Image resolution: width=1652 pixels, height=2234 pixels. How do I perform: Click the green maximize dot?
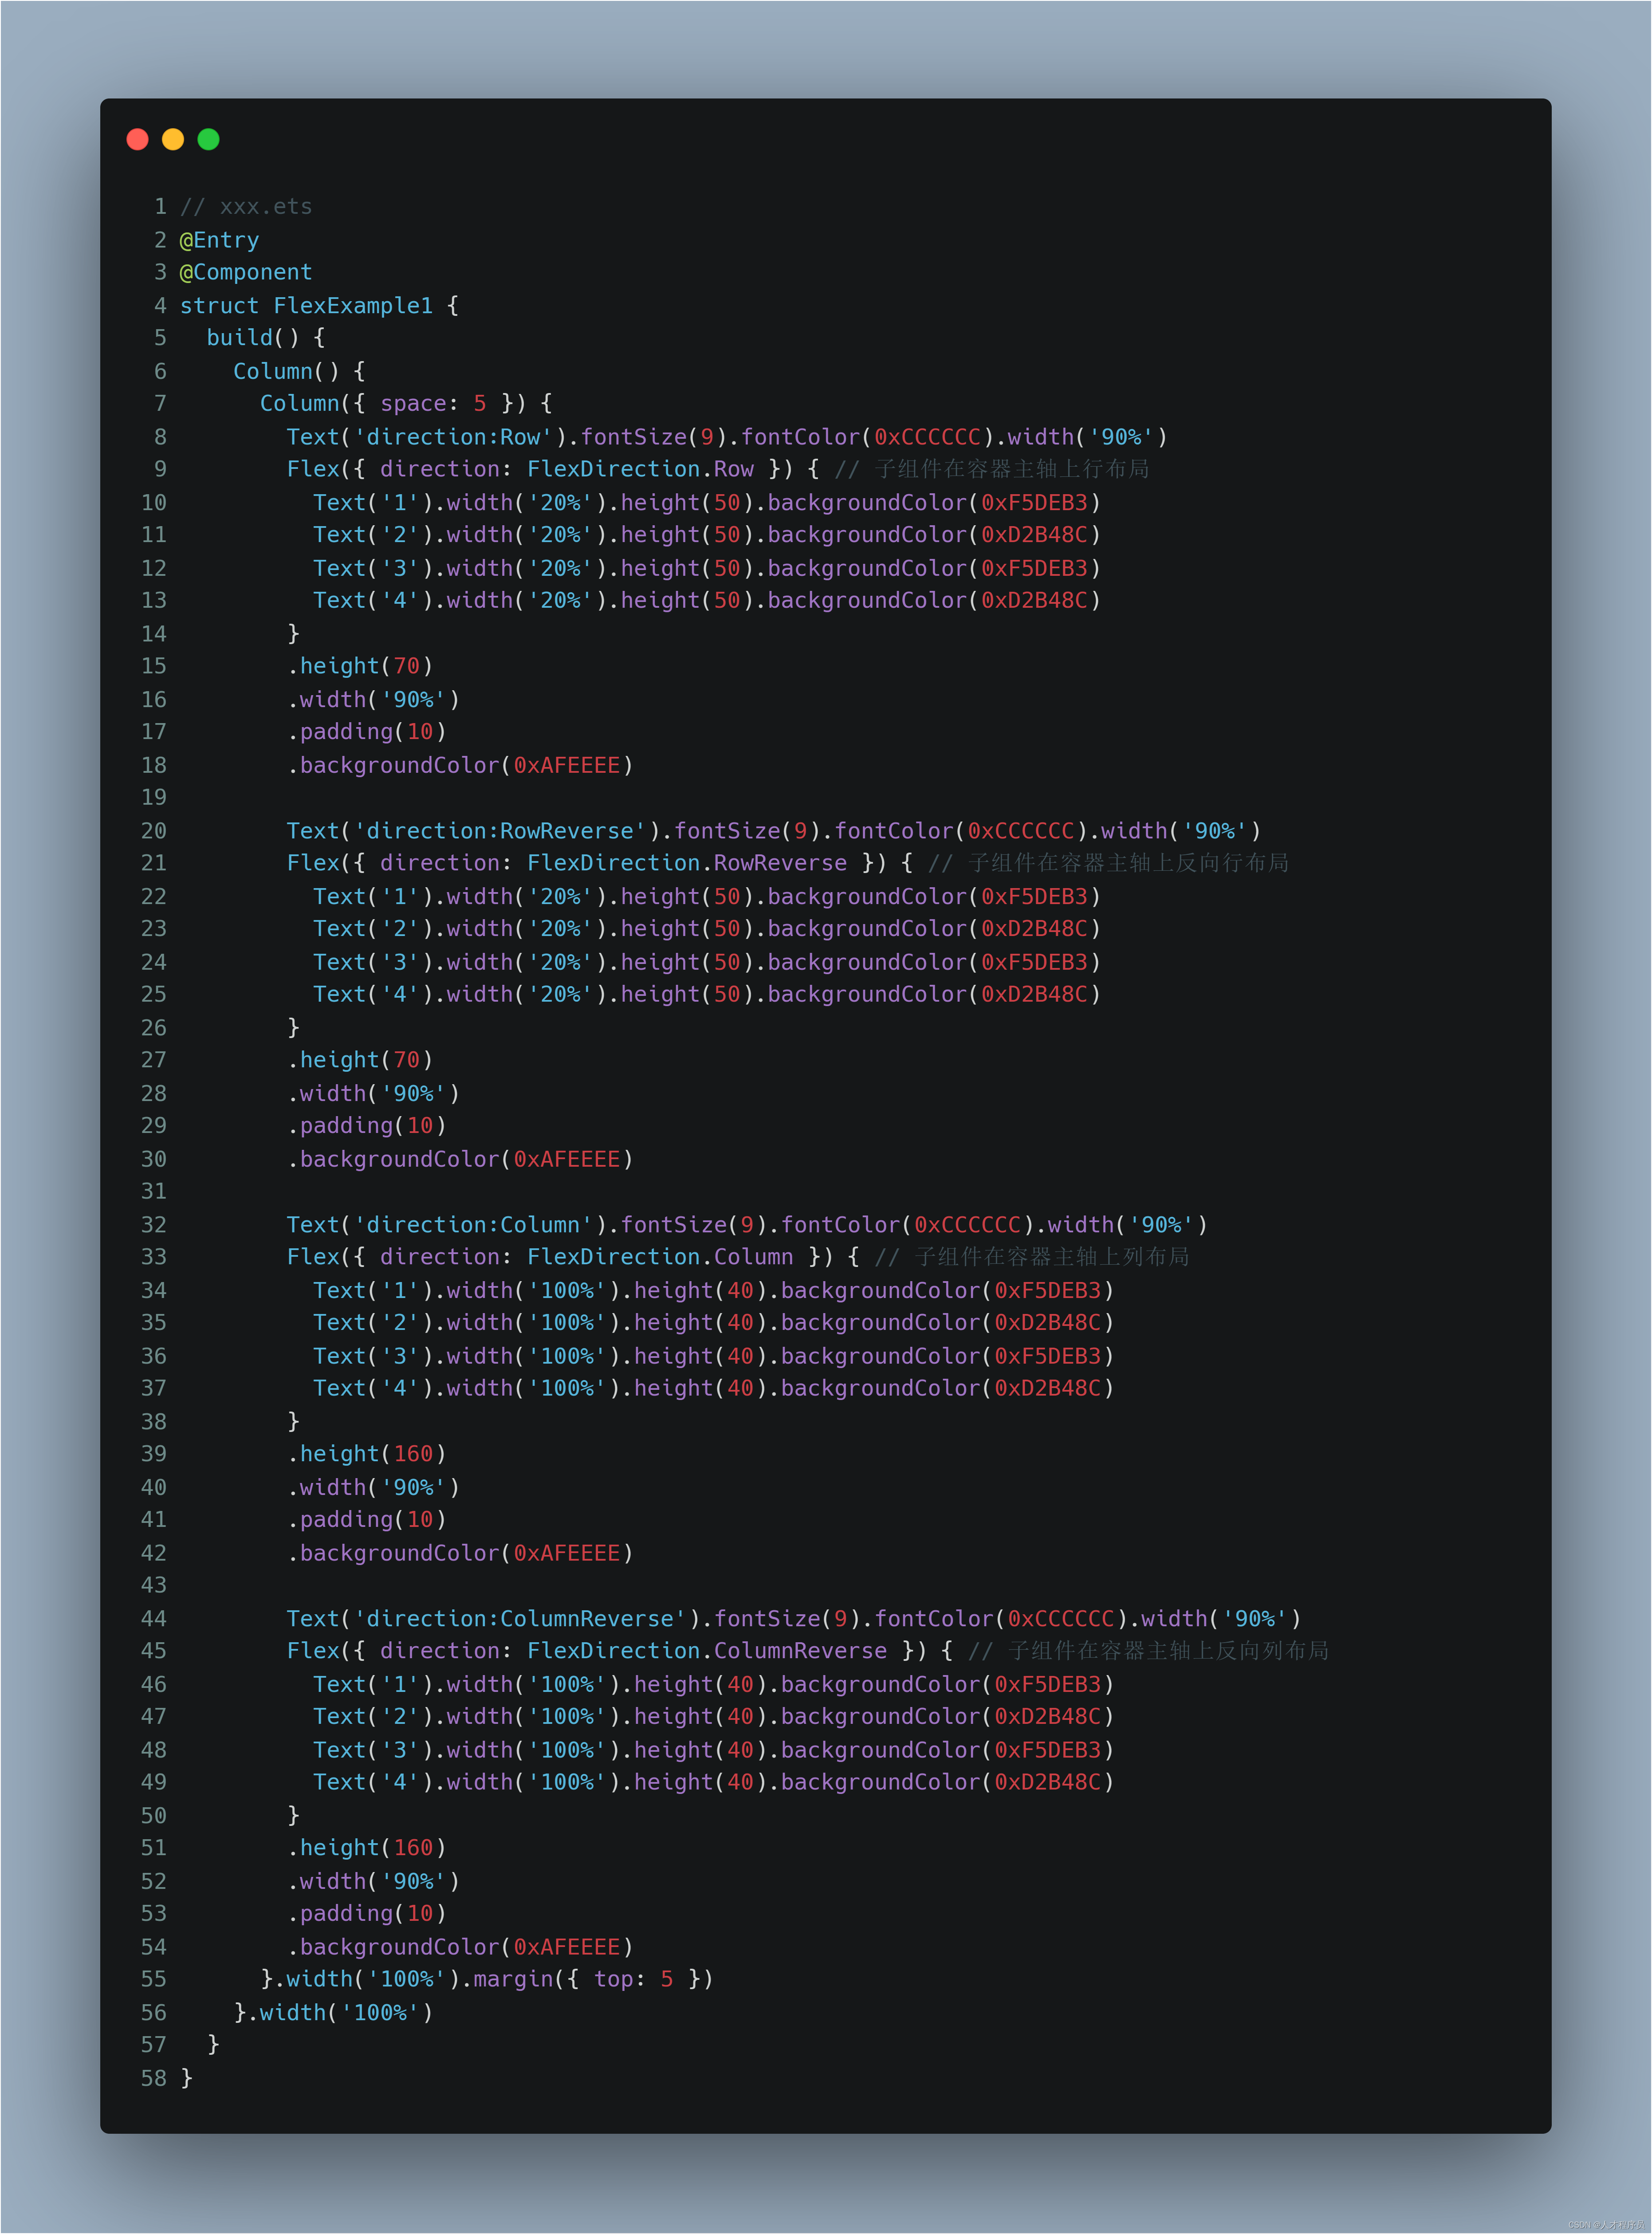pos(208,139)
